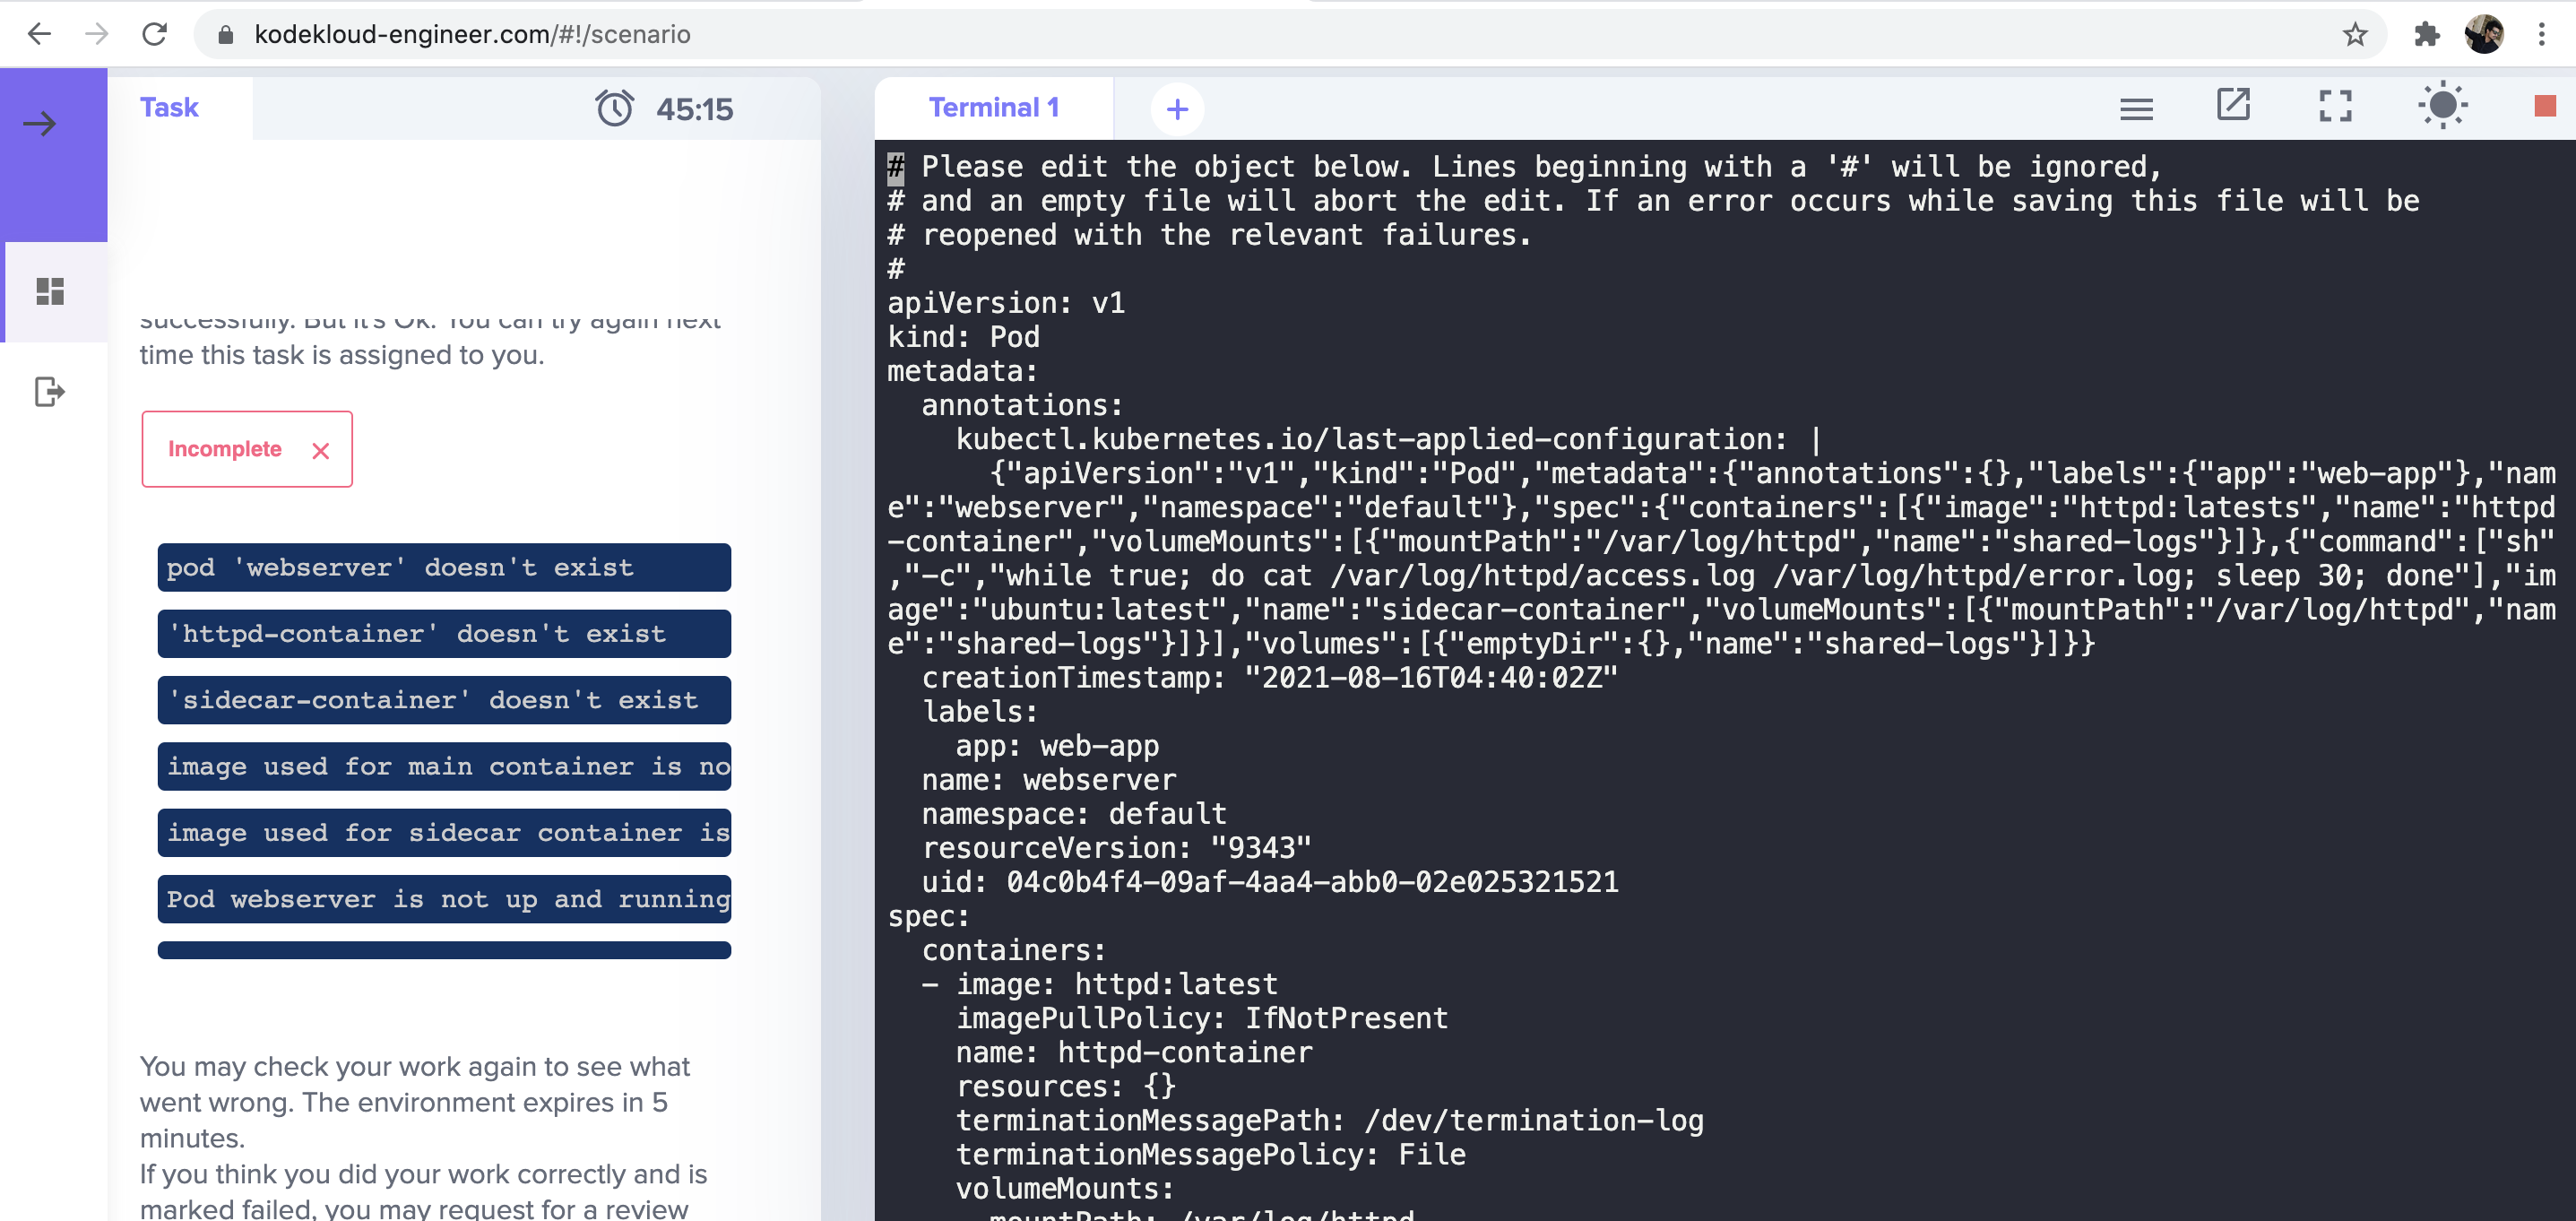The image size is (2576, 1221).
Task: Dismiss the Incomplete status with the X
Action: click(x=320, y=451)
